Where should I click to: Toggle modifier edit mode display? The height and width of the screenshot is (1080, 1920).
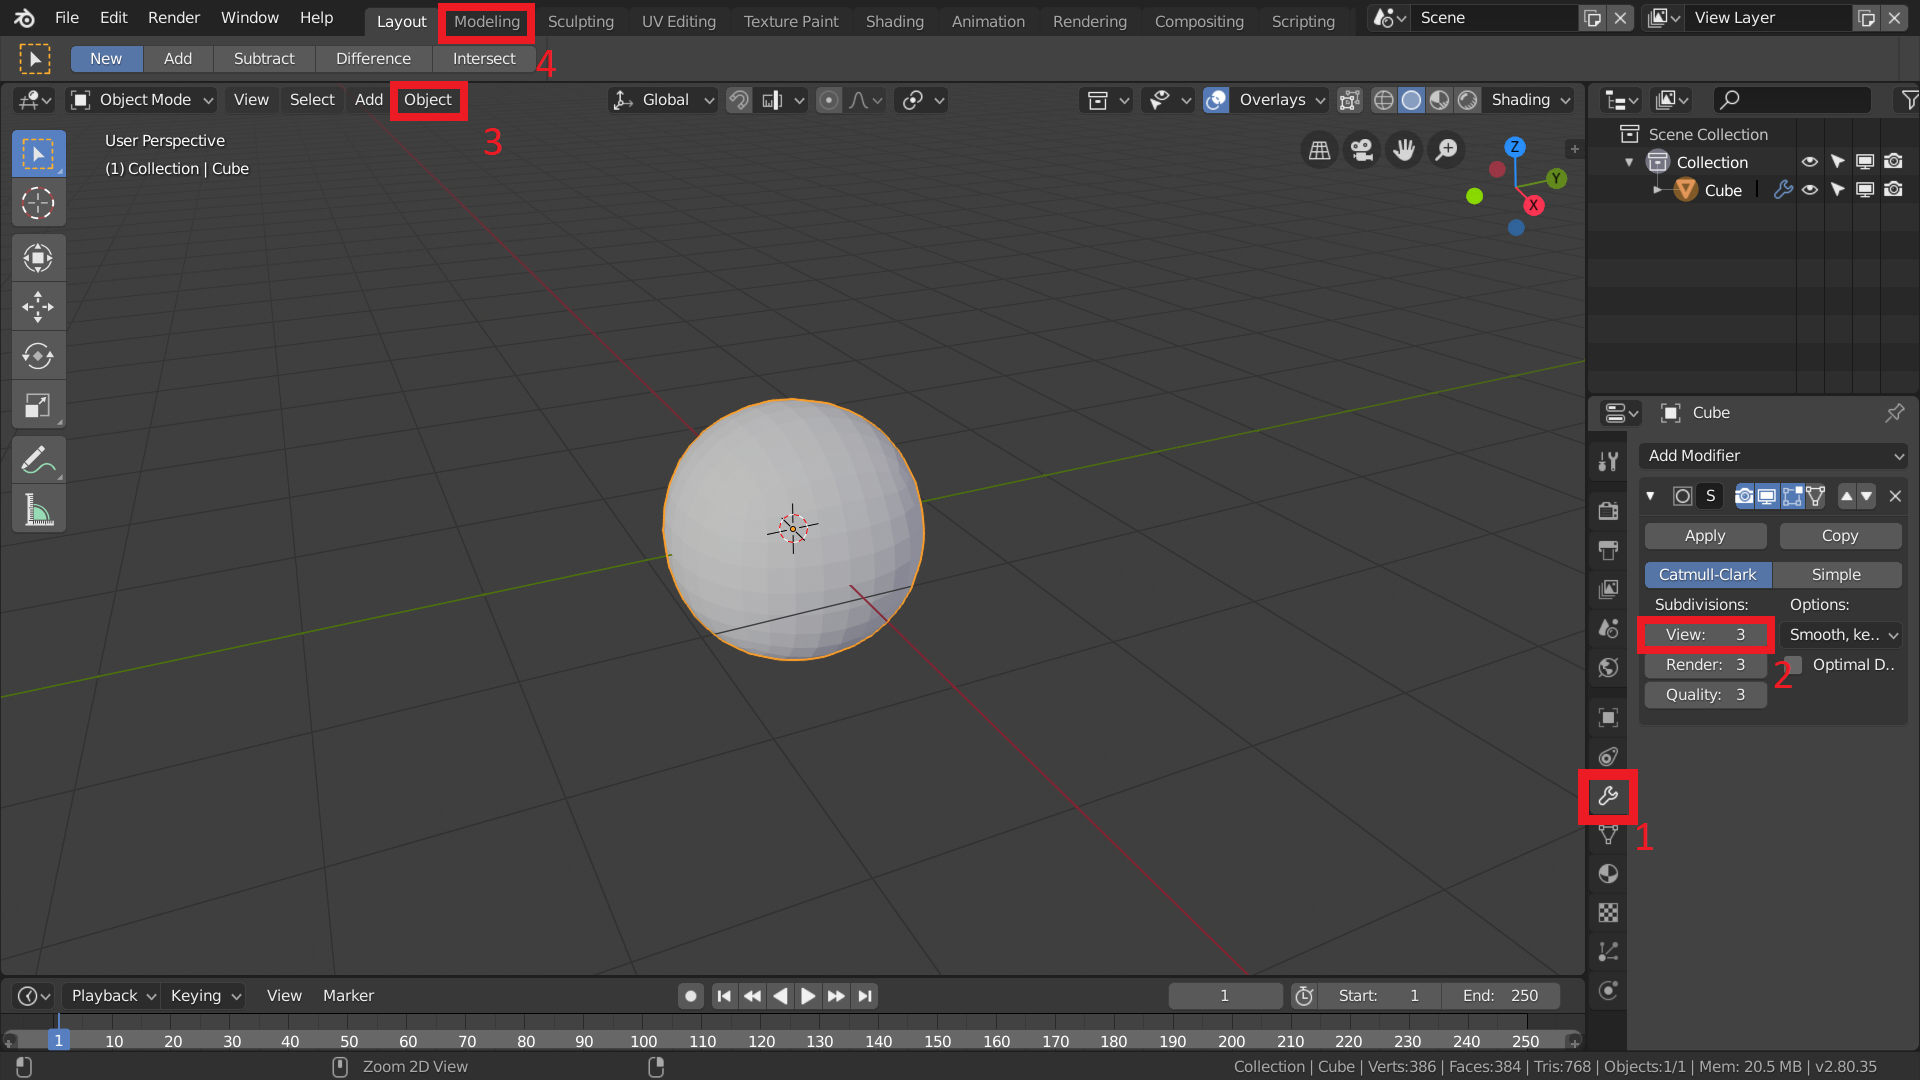click(x=1792, y=496)
